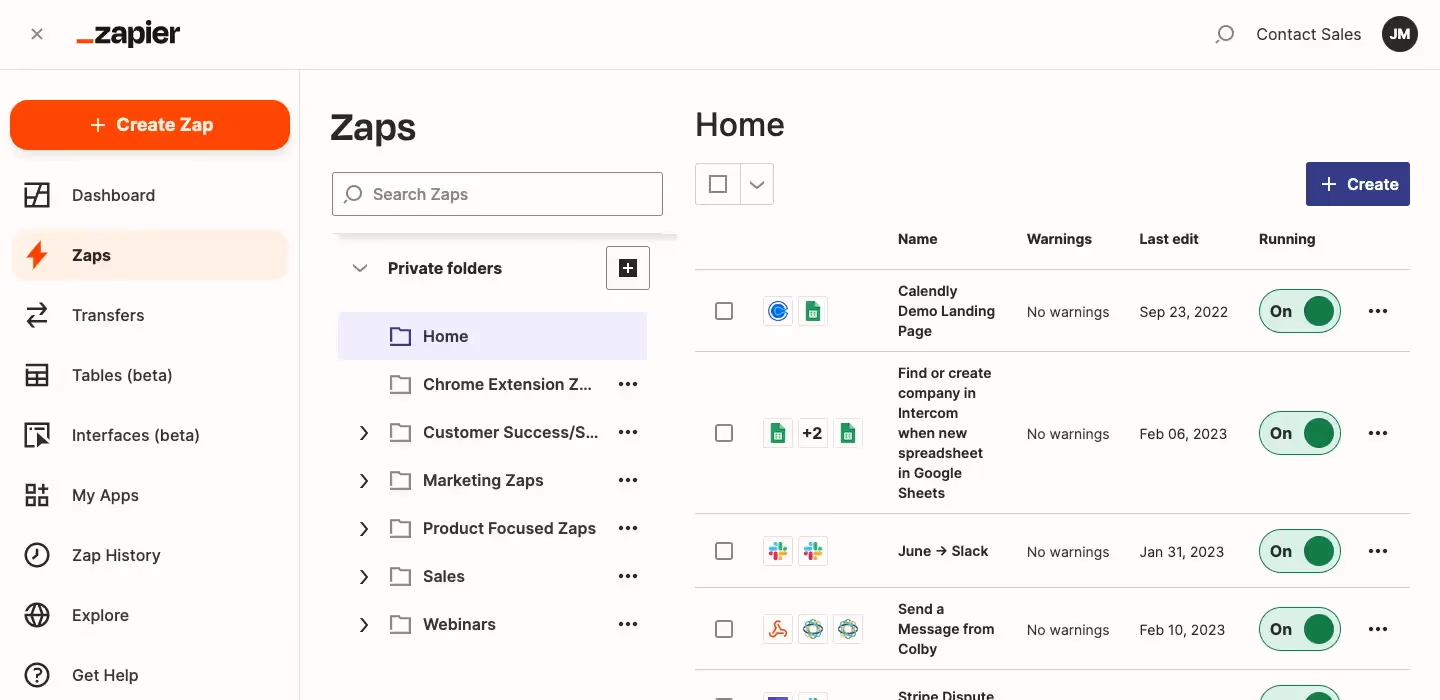Open the dropdown next to the bulk-select checkbox

click(x=756, y=184)
